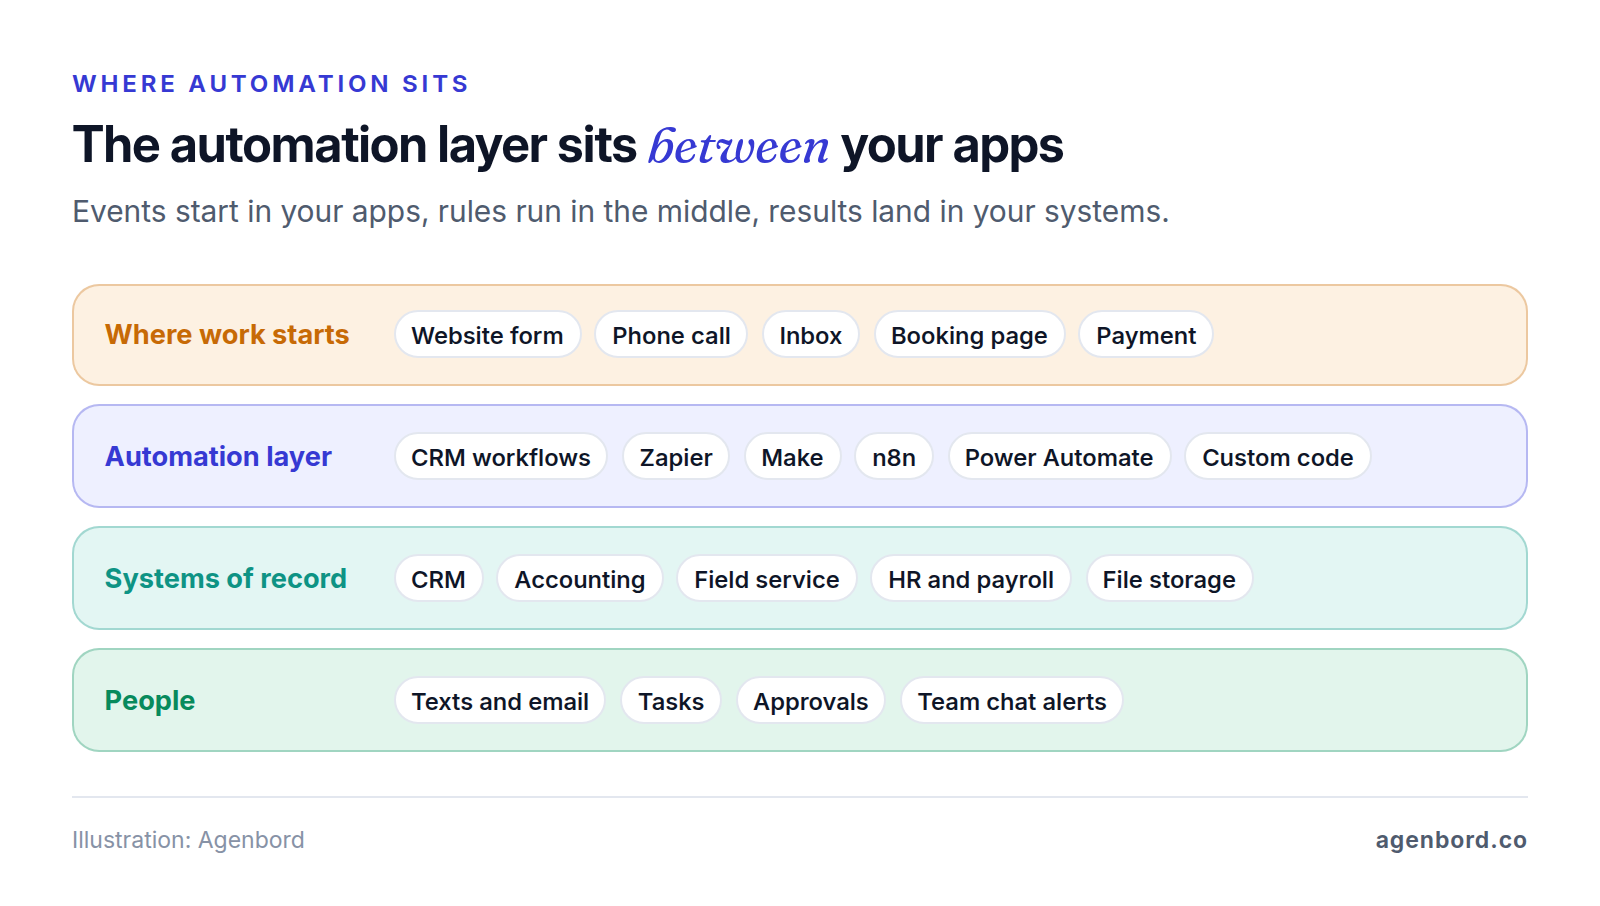The image size is (1600, 906).
Task: Click the Texts and email chip
Action: click(500, 701)
